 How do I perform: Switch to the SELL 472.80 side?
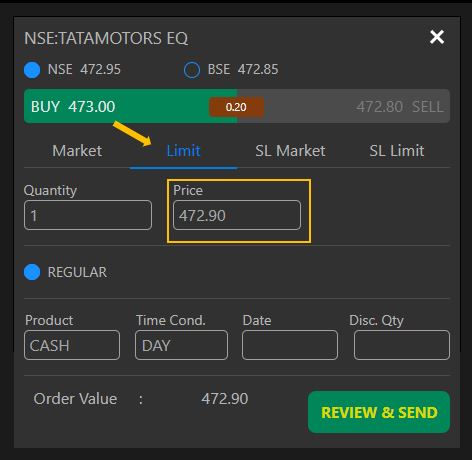click(x=357, y=106)
